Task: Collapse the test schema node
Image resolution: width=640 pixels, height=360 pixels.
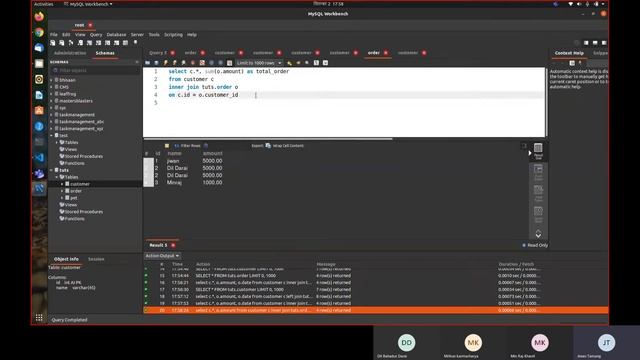Action: coord(51,136)
